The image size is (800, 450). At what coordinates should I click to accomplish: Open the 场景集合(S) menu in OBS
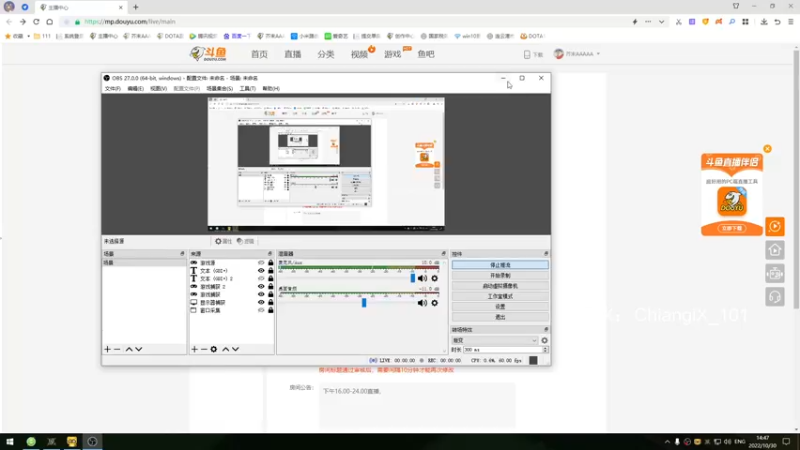219,89
